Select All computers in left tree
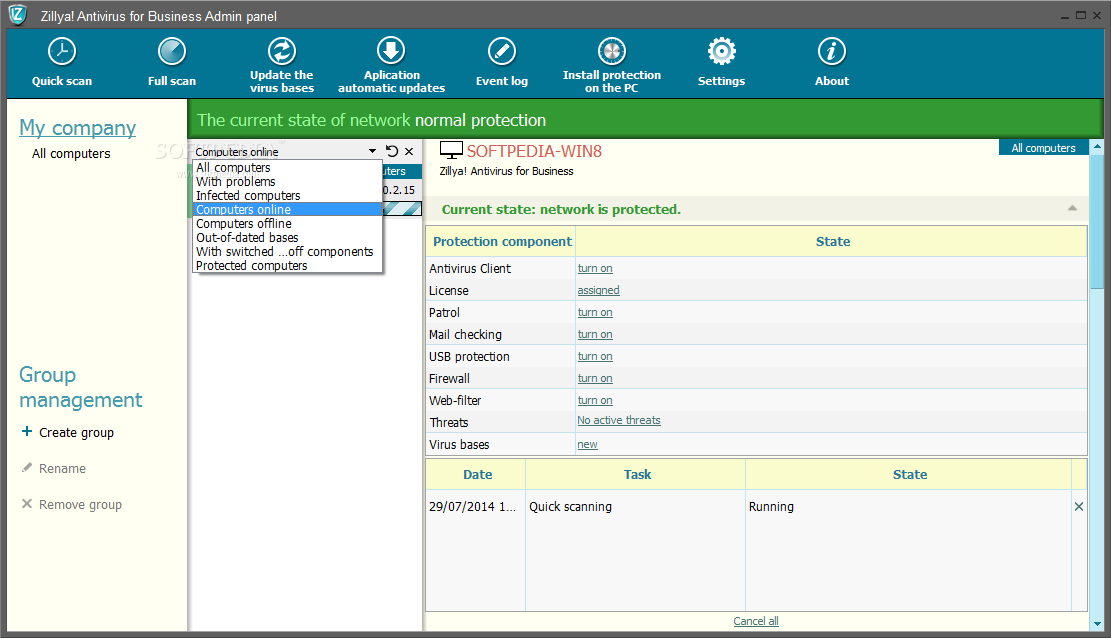The height and width of the screenshot is (638, 1111). pyautogui.click(x=71, y=153)
